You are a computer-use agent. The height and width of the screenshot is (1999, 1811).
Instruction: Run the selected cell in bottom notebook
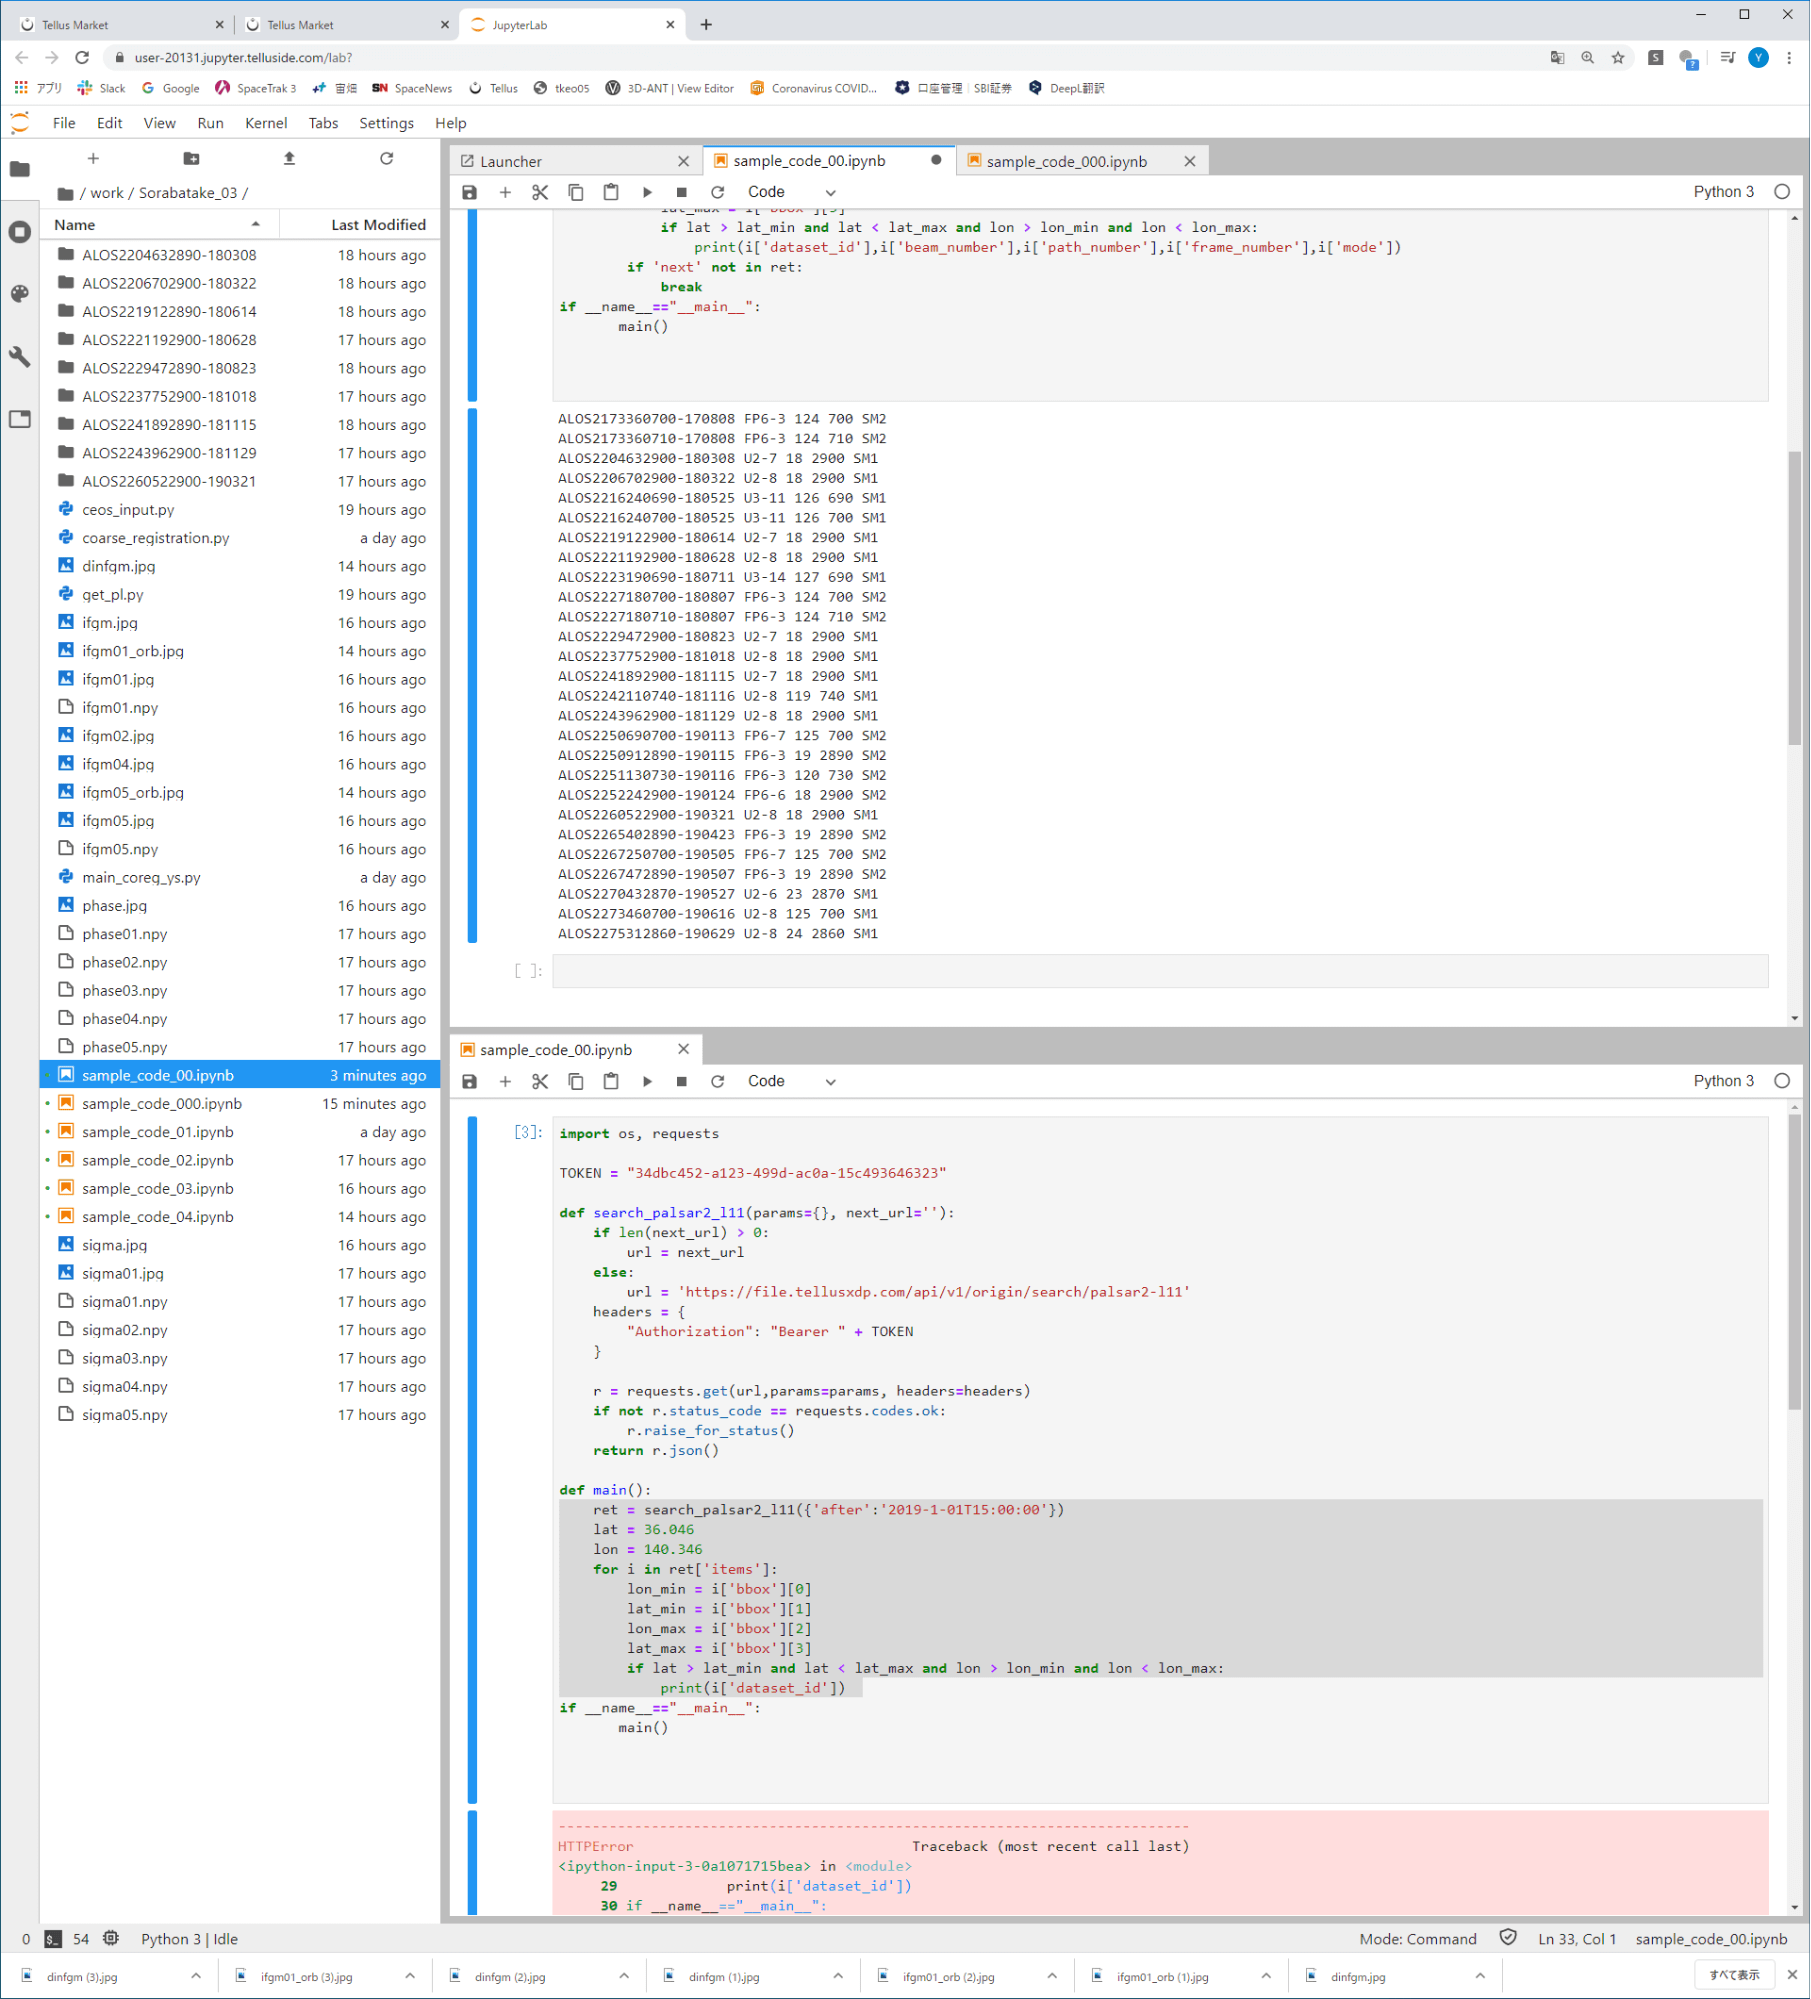[647, 1082]
